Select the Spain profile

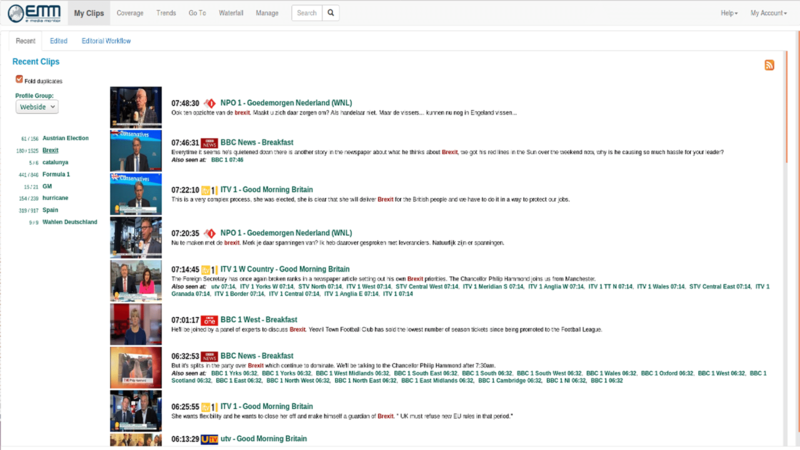tap(50, 210)
